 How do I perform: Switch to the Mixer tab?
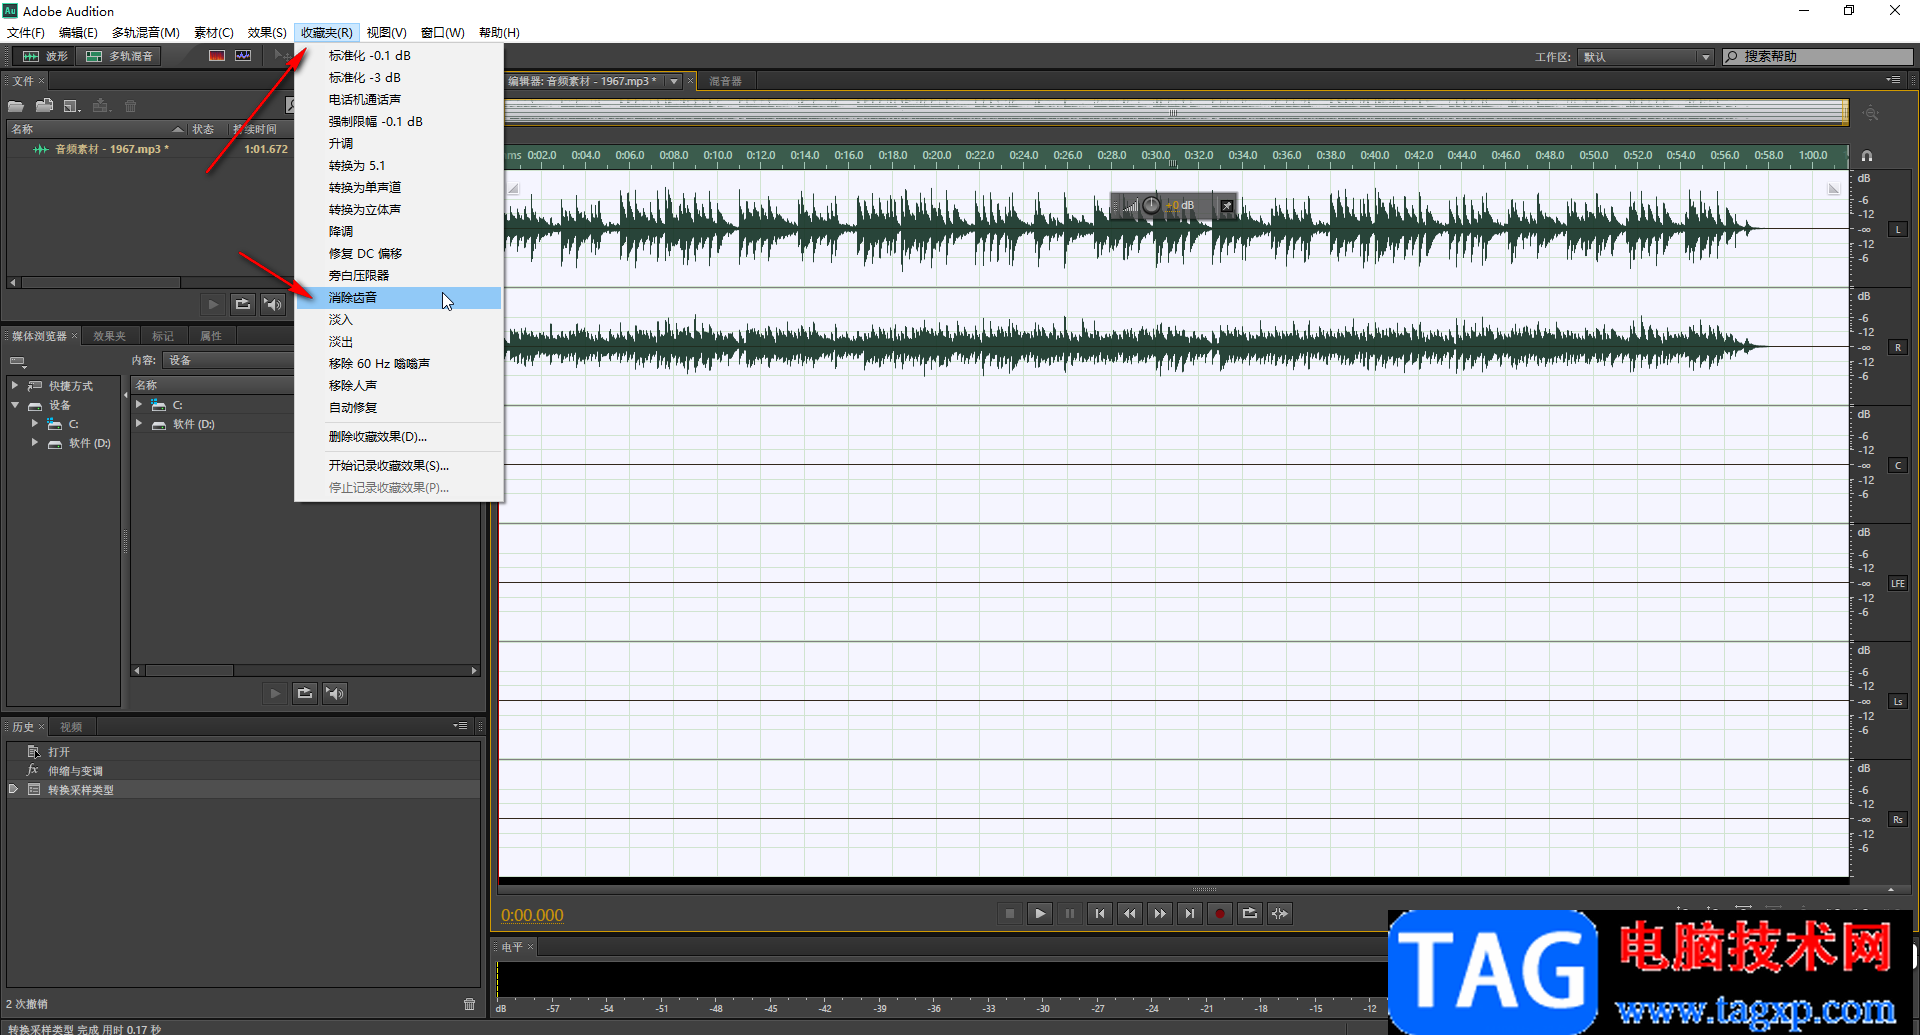coord(725,81)
